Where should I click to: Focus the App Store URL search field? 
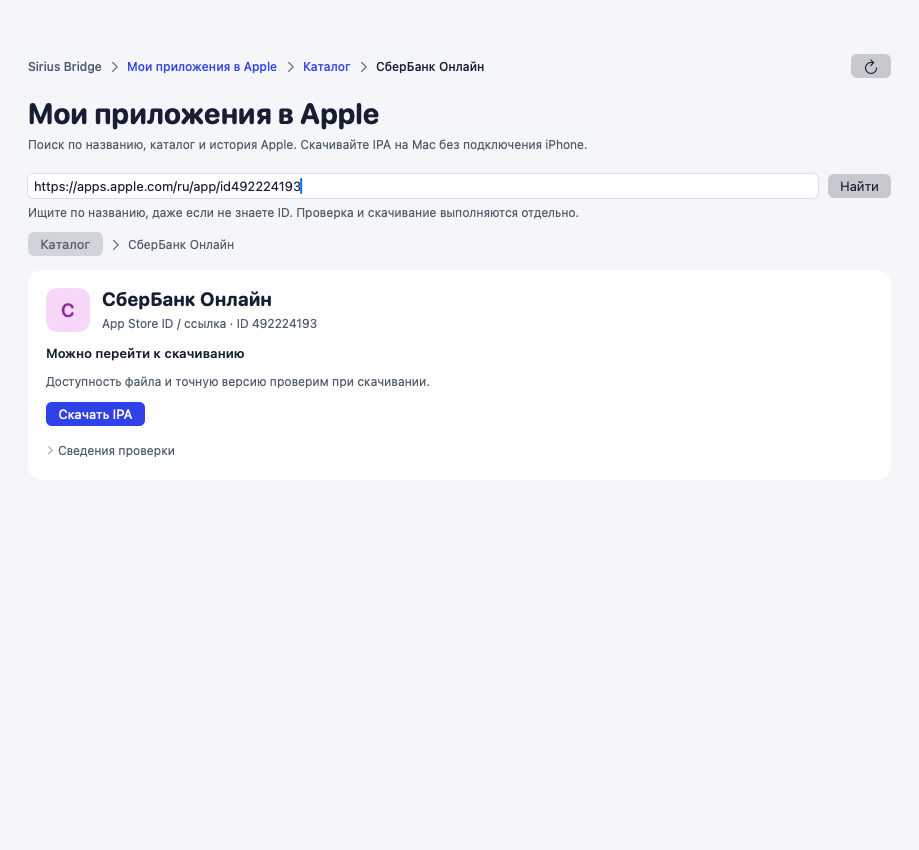pos(423,186)
